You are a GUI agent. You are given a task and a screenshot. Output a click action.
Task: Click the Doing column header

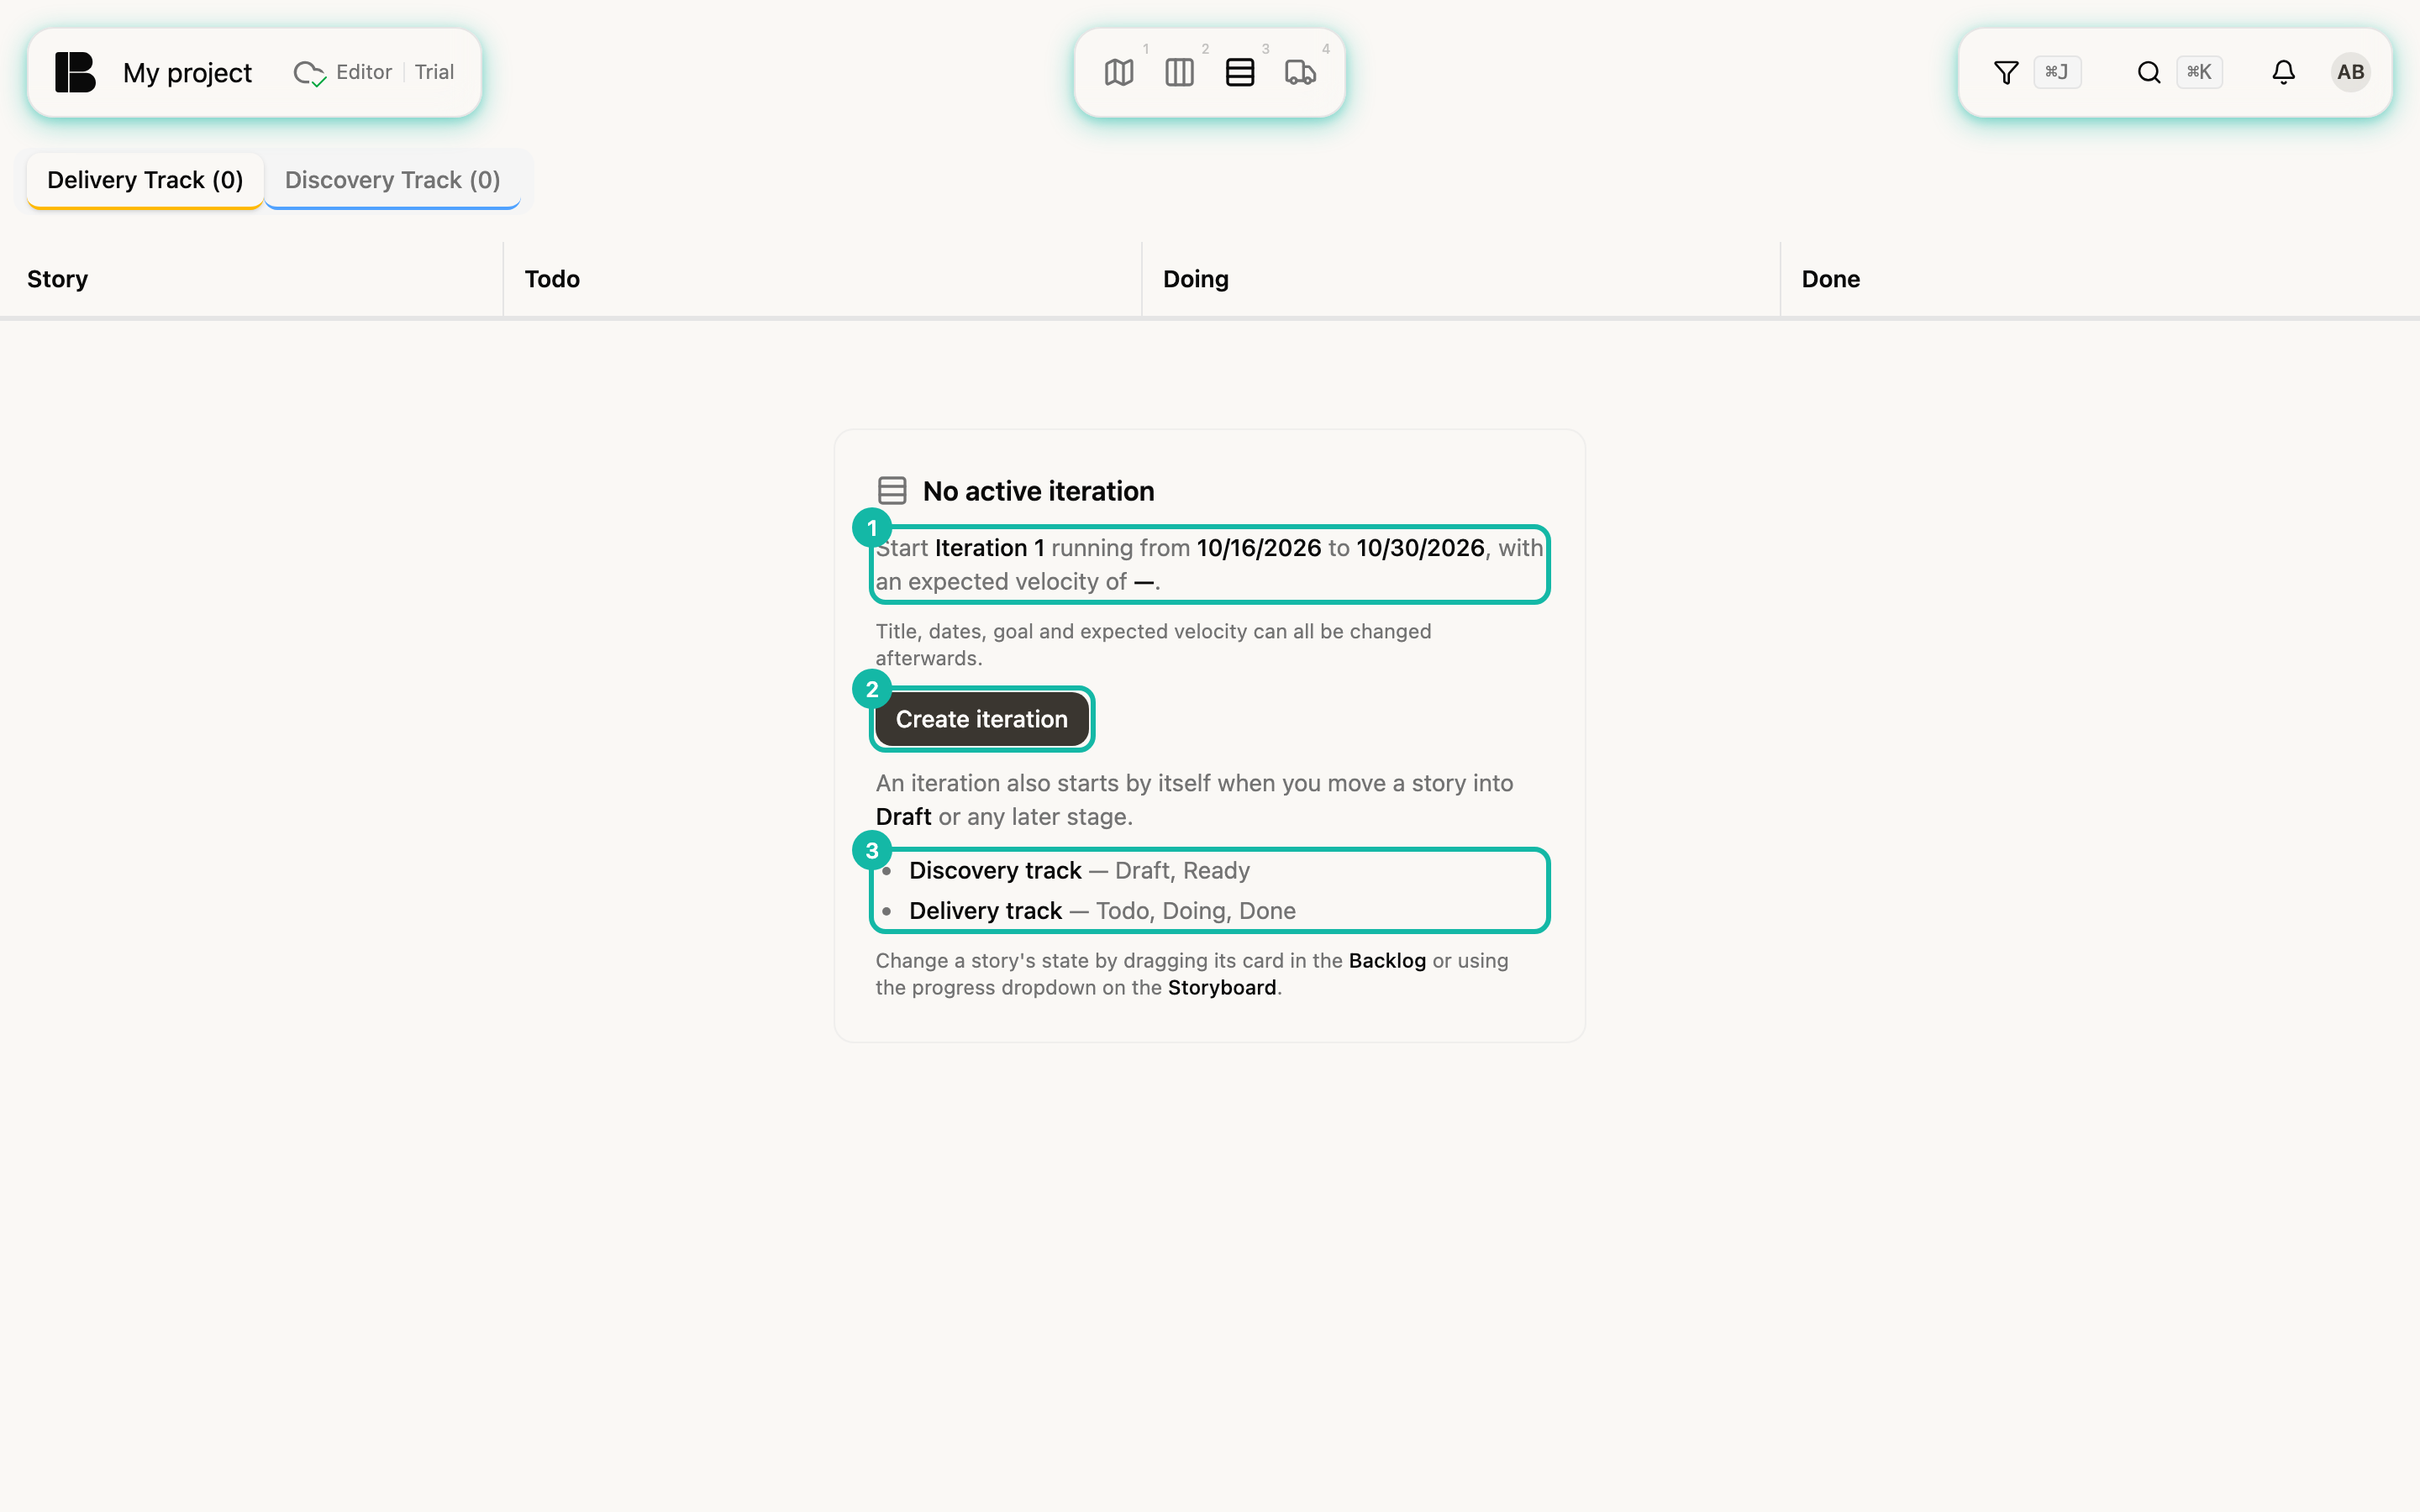tap(1195, 279)
